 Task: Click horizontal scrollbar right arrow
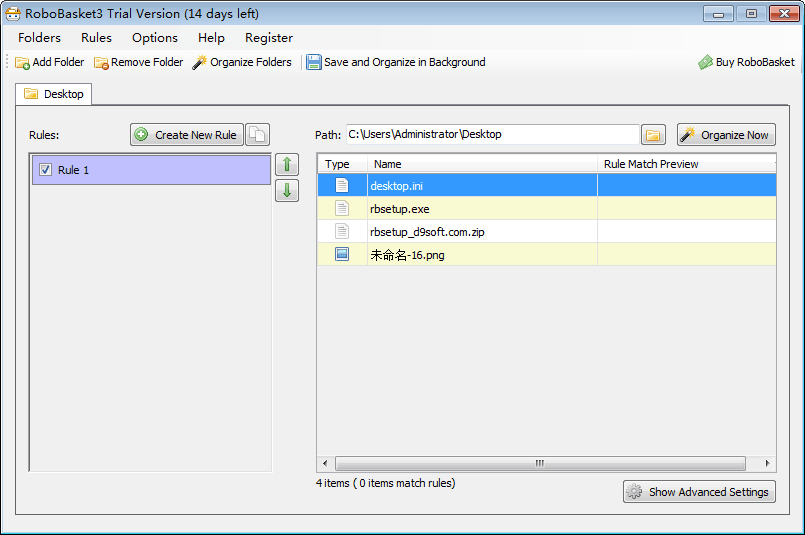point(768,463)
